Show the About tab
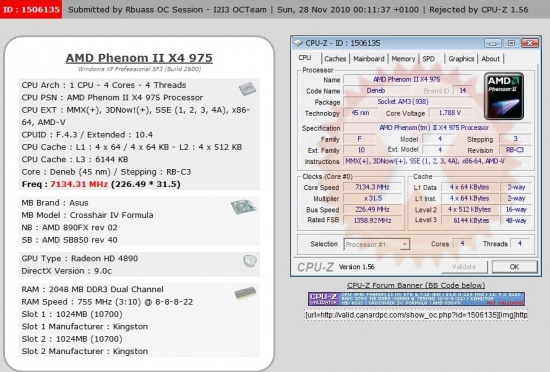 (490, 59)
